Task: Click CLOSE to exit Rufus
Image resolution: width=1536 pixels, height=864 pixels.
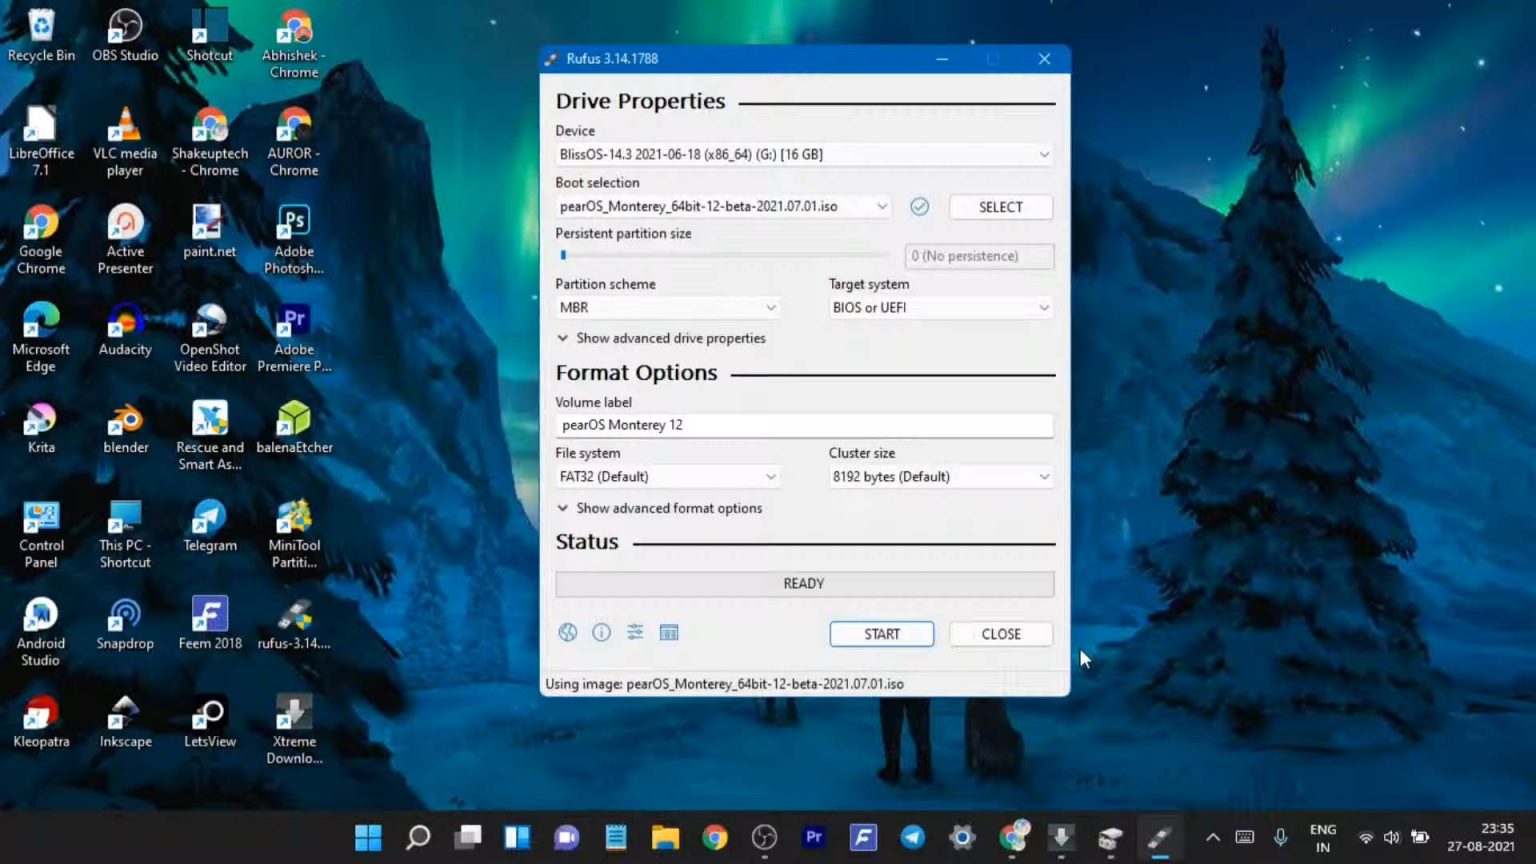Action: click(x=1000, y=633)
